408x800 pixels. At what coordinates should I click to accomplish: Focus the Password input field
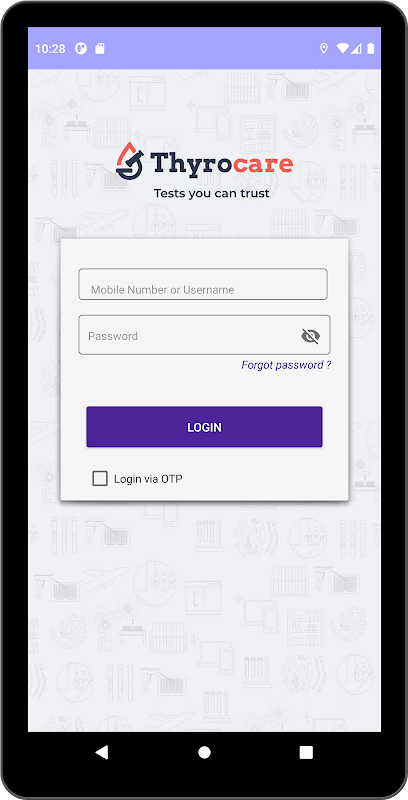(204, 335)
